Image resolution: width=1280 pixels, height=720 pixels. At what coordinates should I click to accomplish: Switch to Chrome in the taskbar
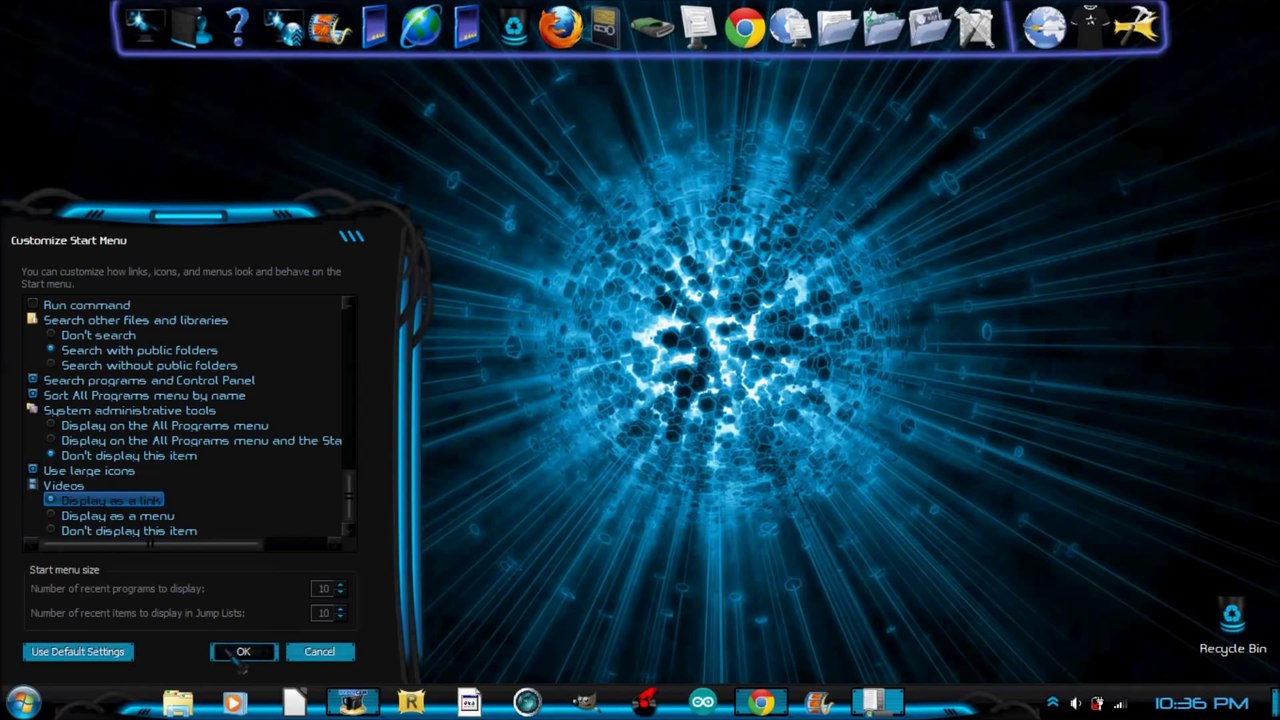[761, 703]
